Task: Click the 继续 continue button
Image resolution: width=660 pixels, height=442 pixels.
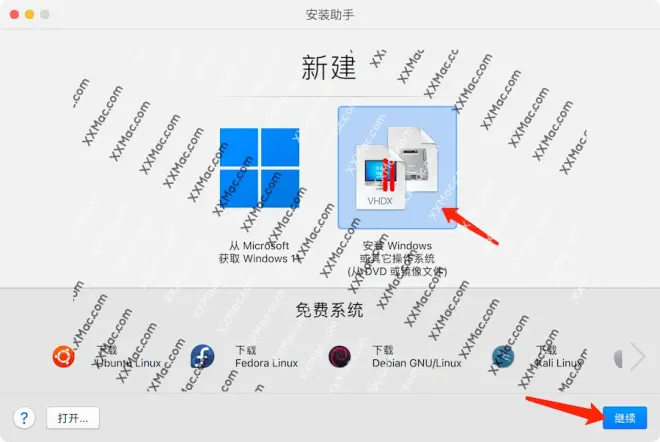Action: [625, 418]
